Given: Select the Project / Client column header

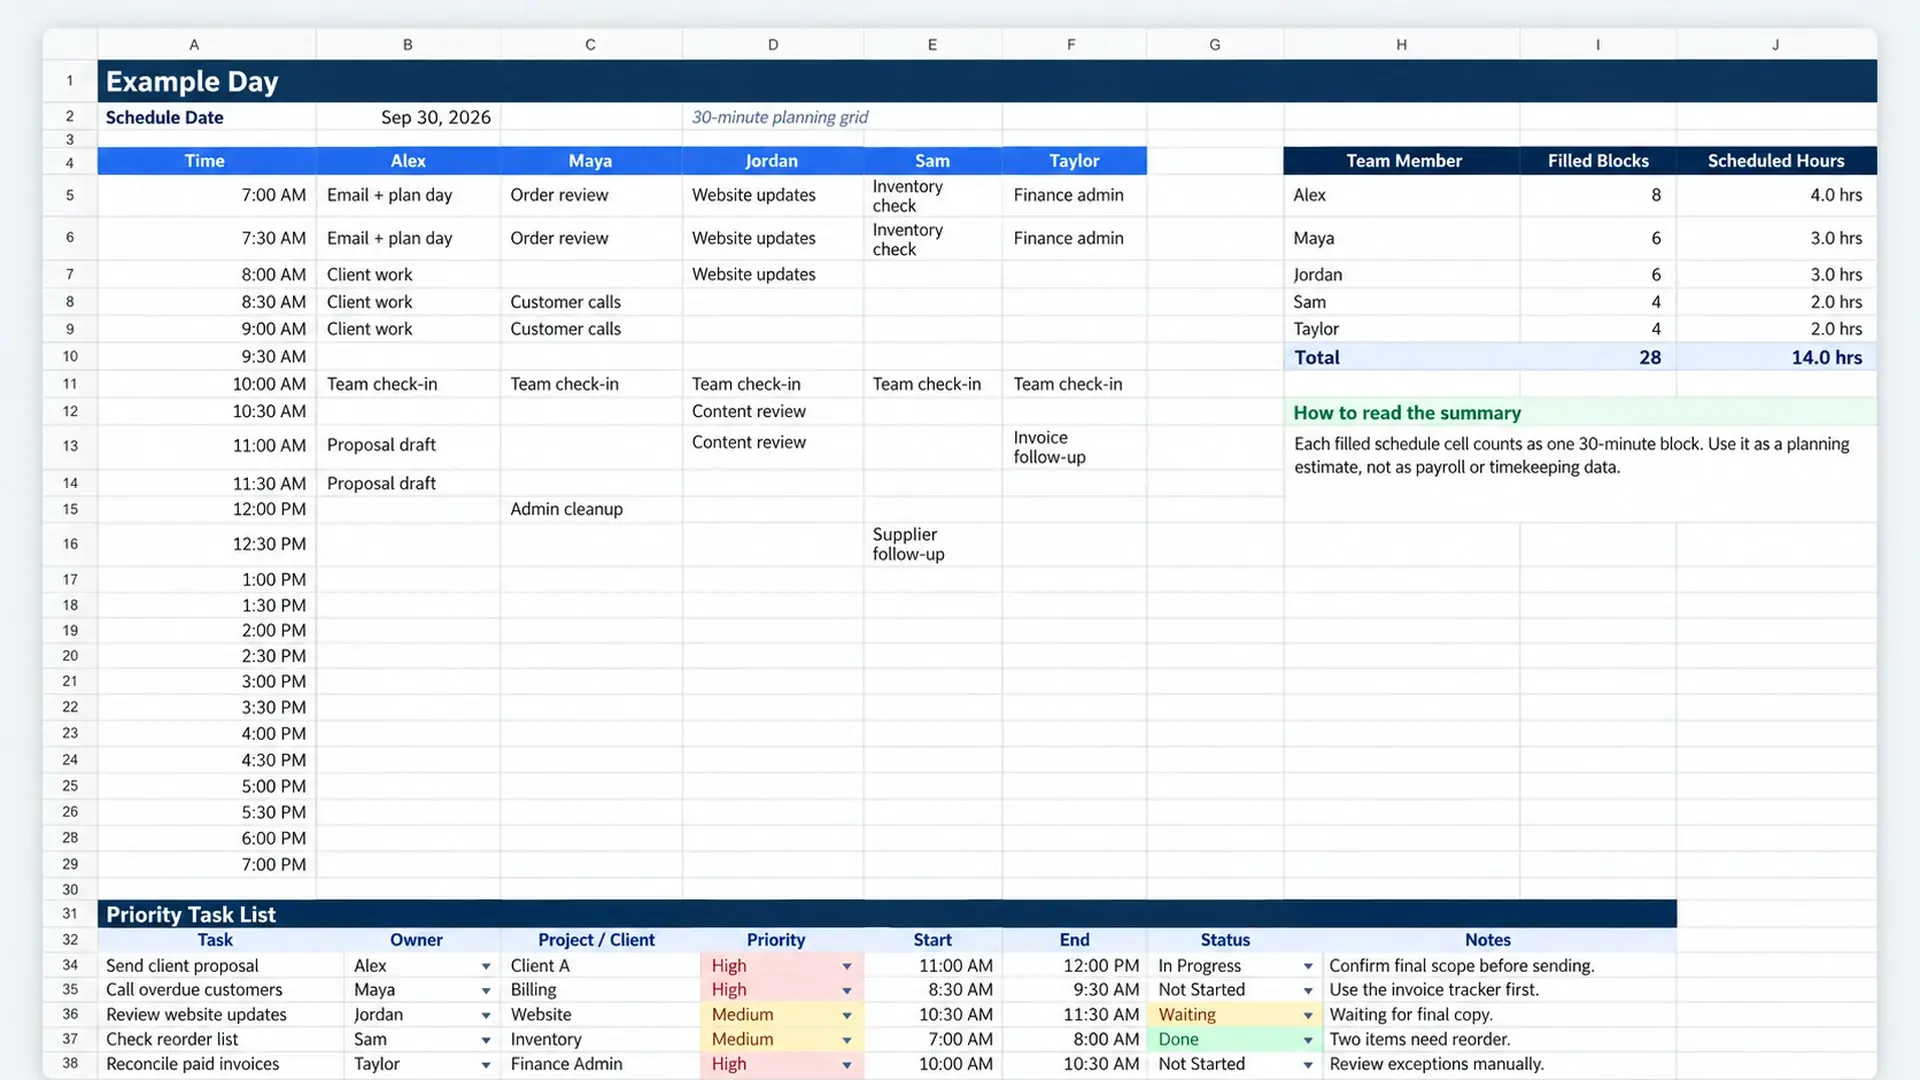Looking at the screenshot, I should 596,940.
